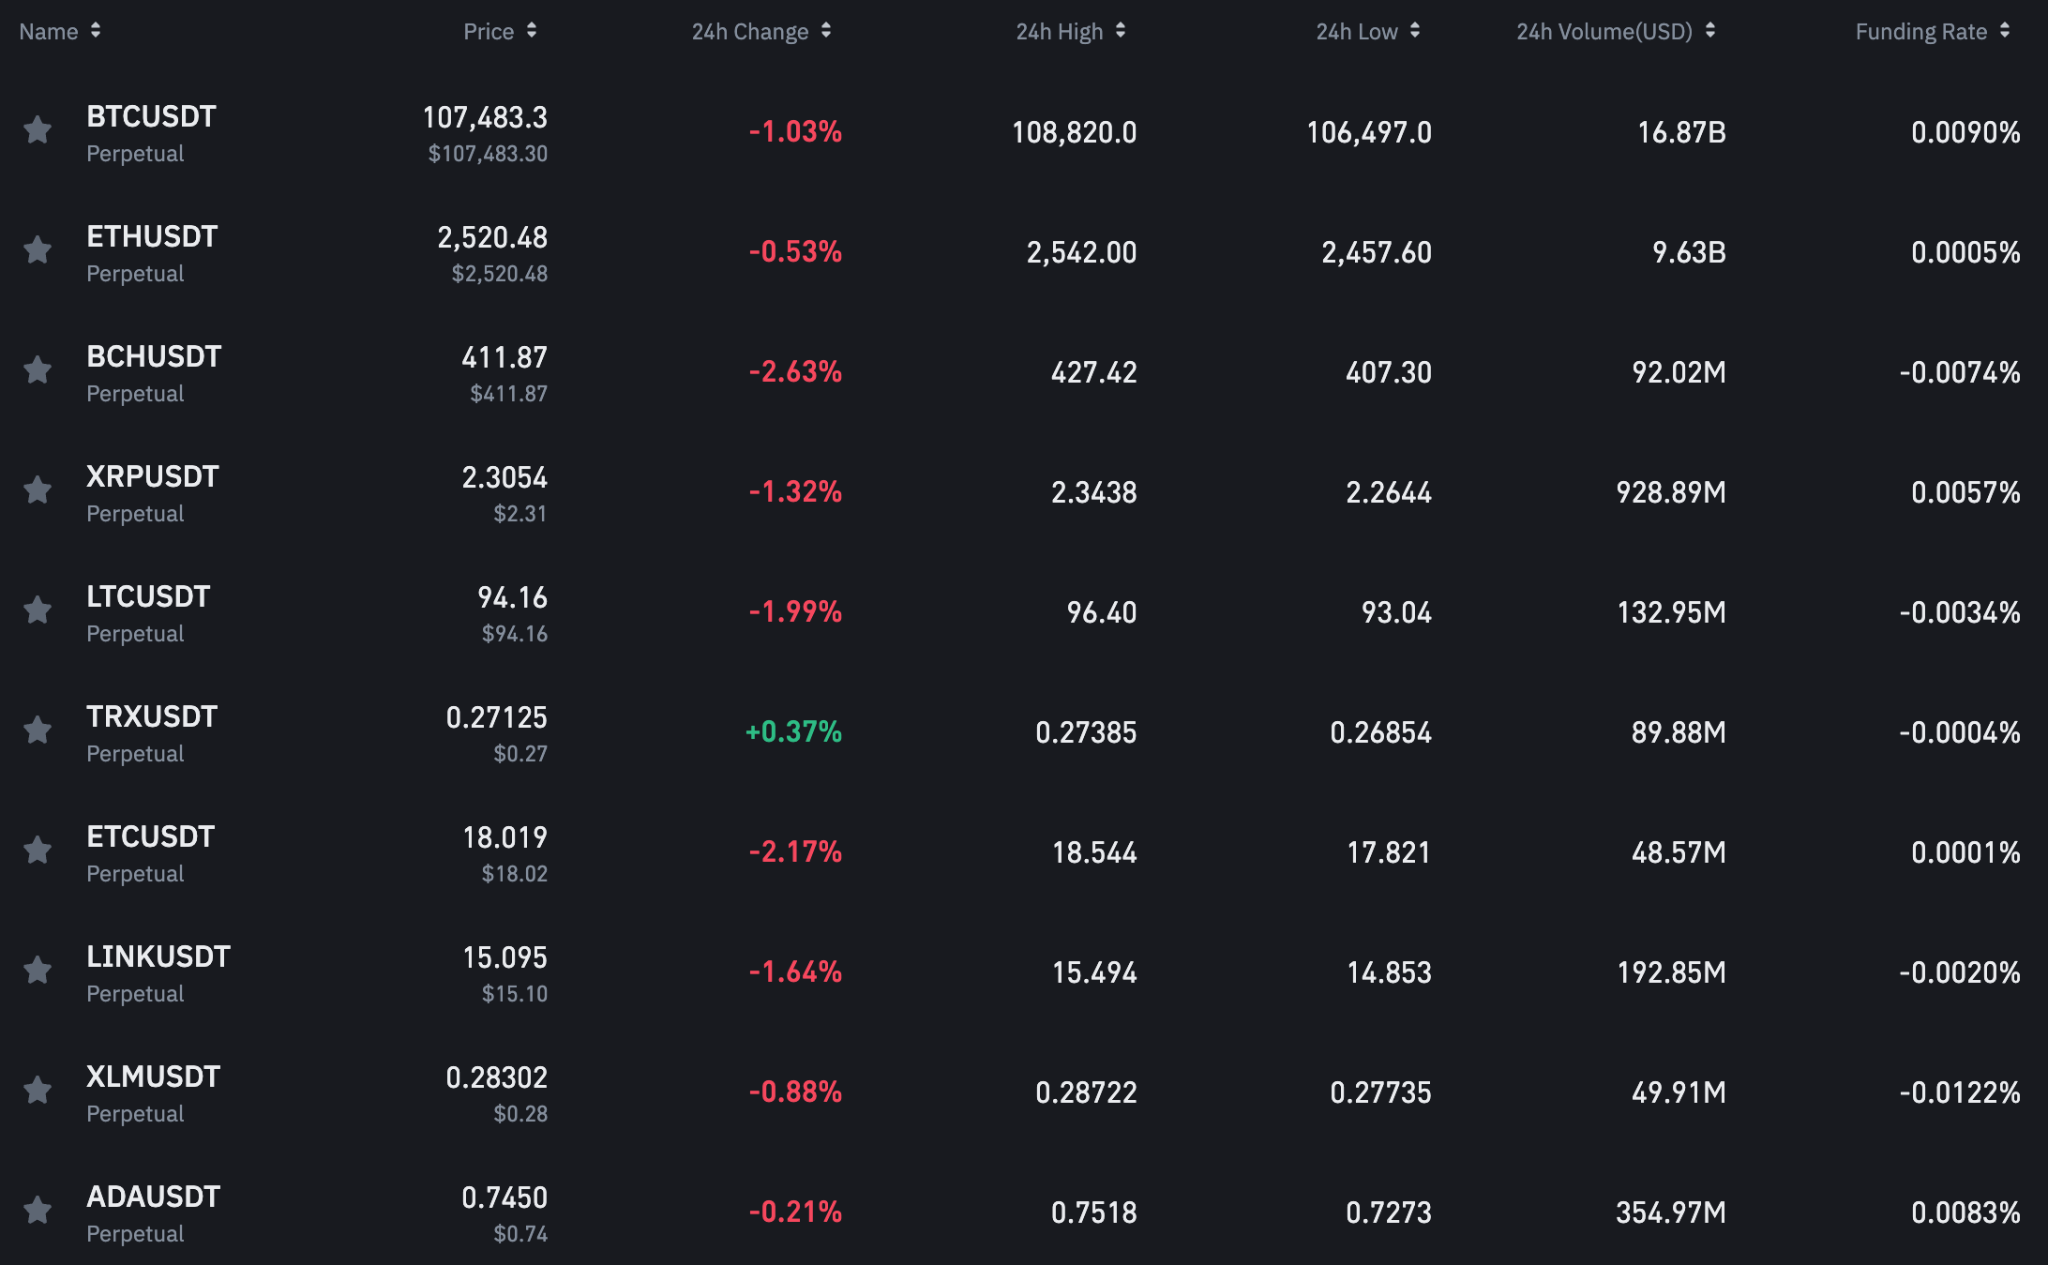Add BCHUSDT to favorites via star
Viewport: 2048px width, 1265px height.
click(x=38, y=370)
